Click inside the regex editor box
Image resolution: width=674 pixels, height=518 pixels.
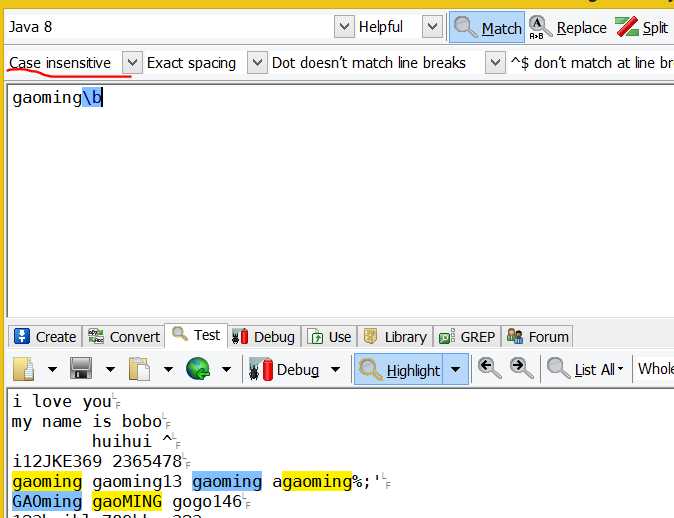340,202
